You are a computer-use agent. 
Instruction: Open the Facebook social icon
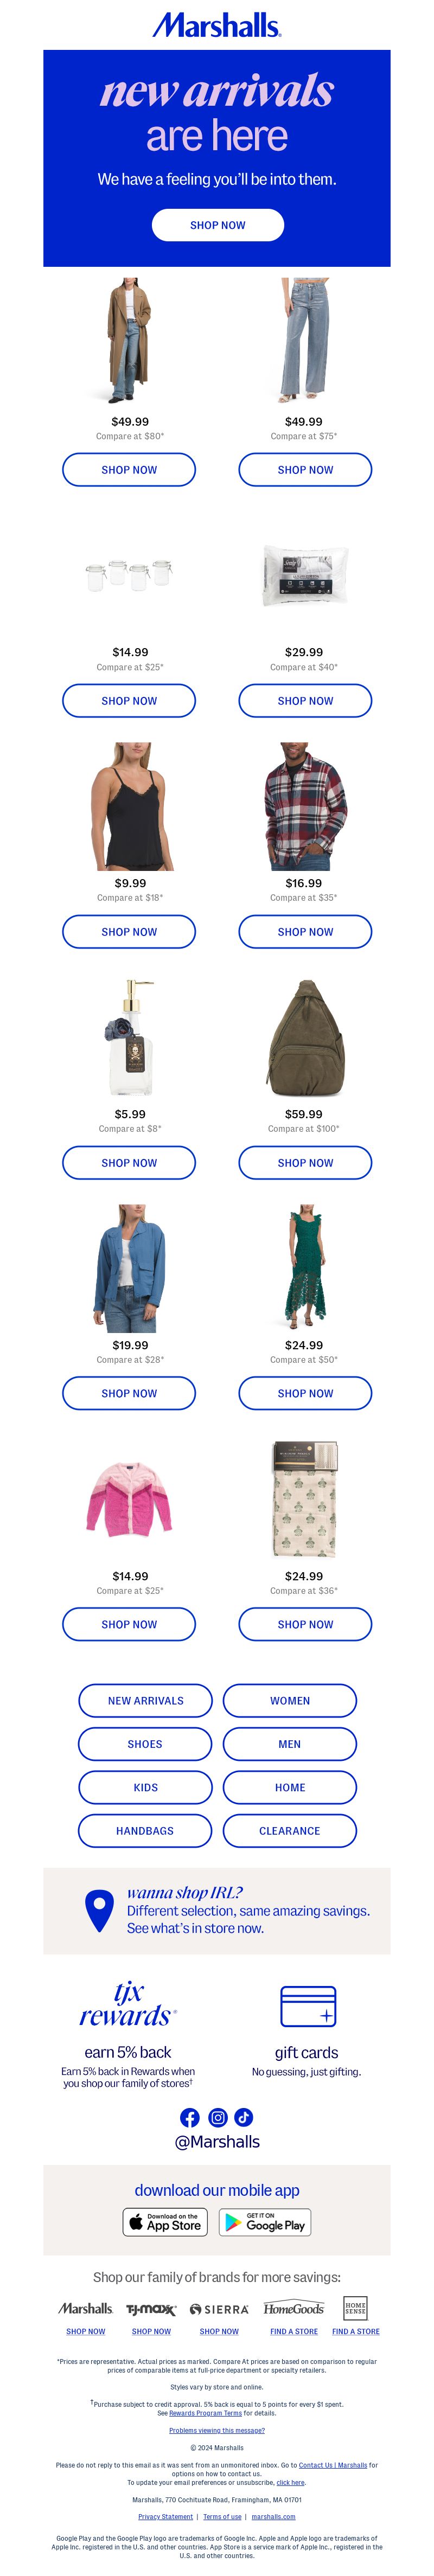pyautogui.click(x=190, y=2117)
